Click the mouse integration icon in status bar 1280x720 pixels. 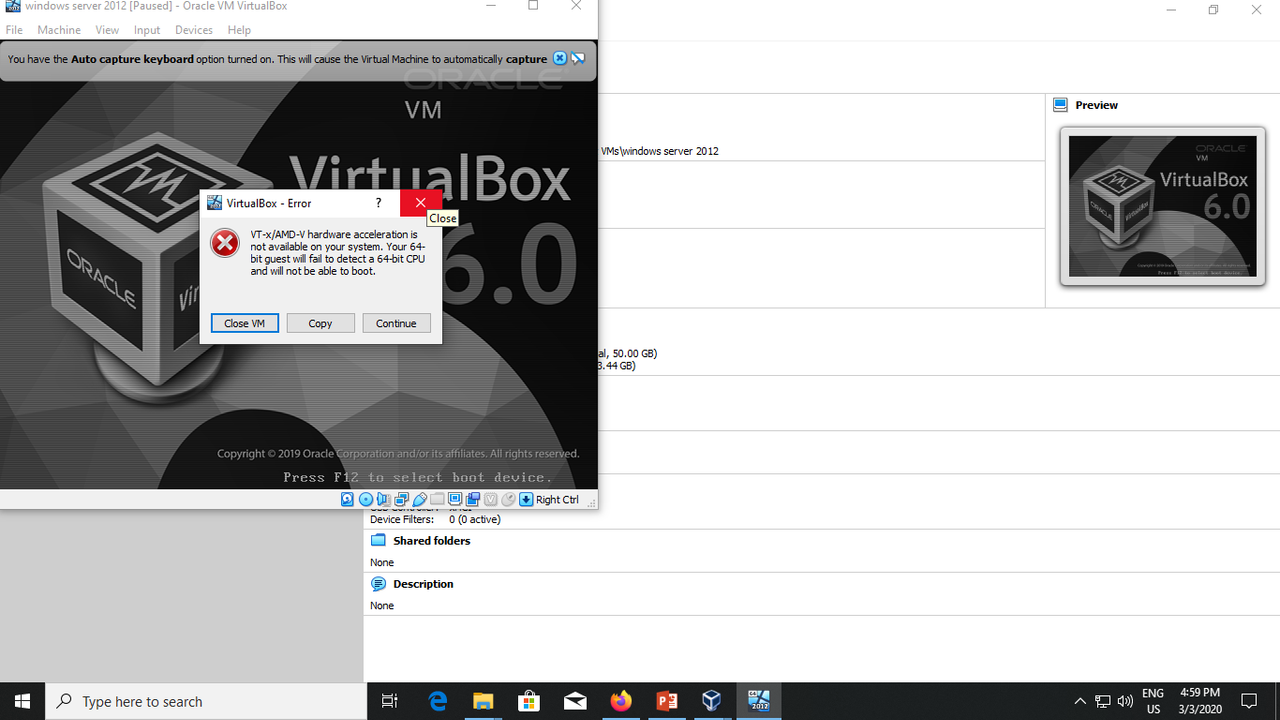tap(508, 499)
